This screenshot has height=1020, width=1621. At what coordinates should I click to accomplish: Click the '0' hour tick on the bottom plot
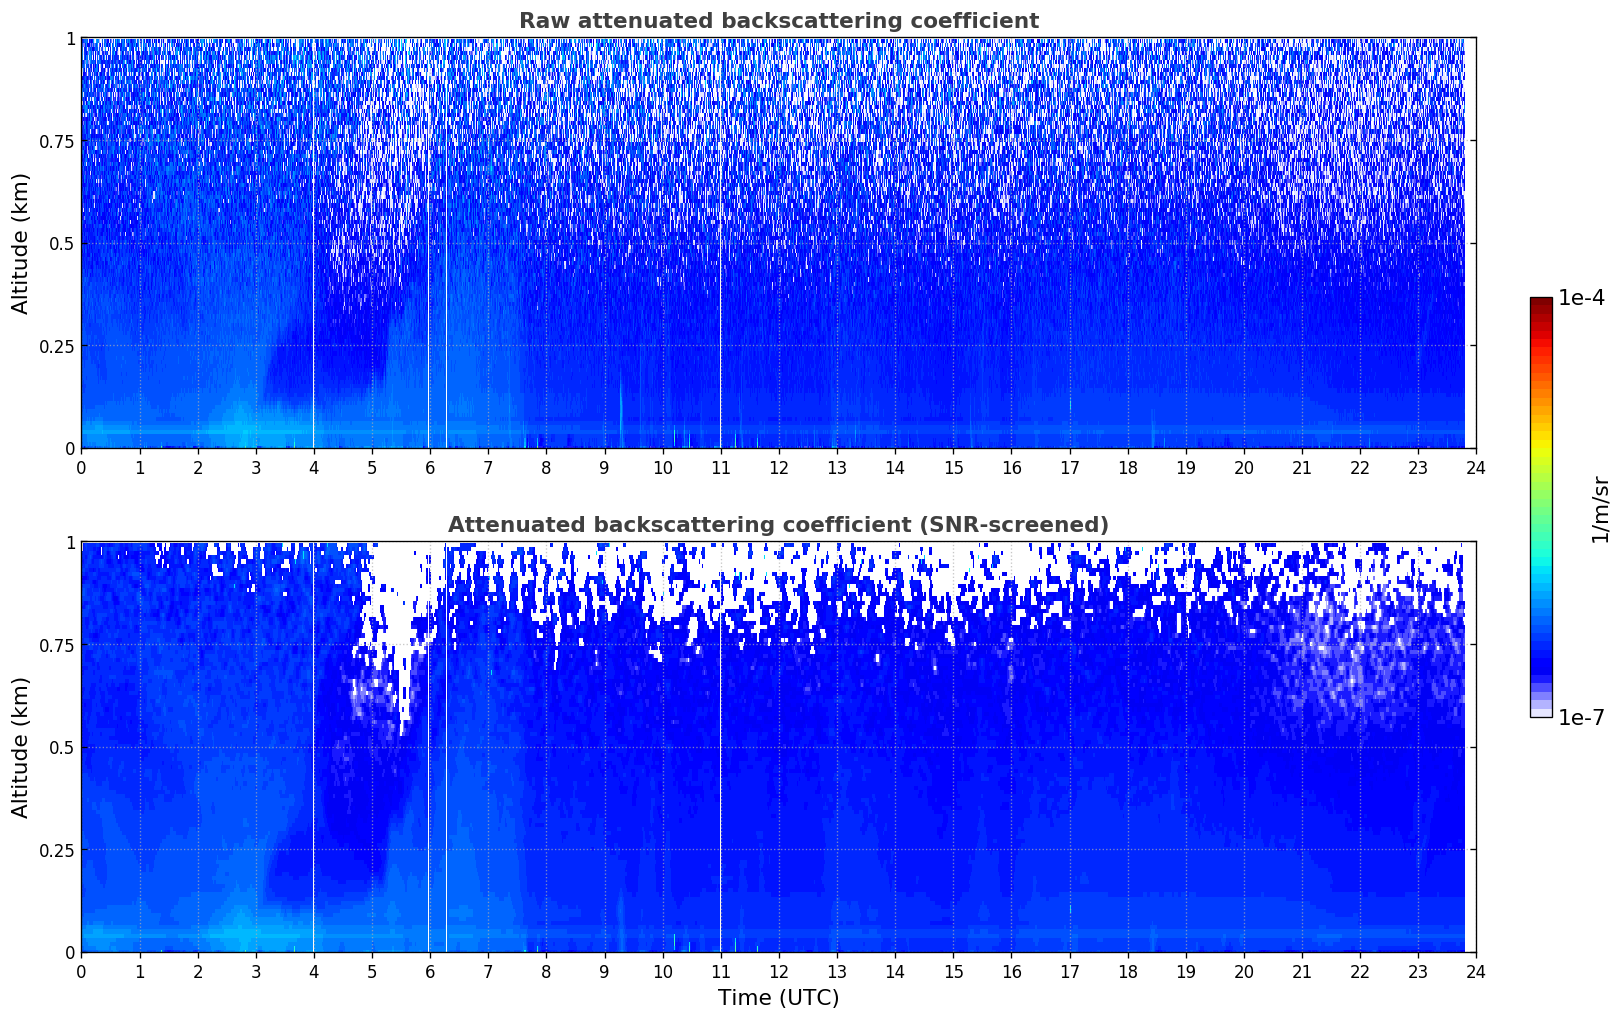click(81, 971)
